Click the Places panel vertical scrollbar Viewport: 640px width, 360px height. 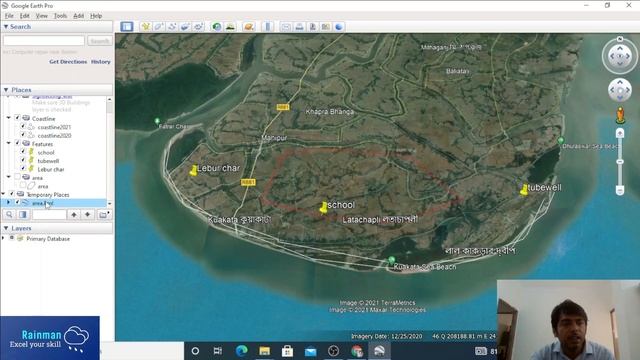[x=109, y=151]
